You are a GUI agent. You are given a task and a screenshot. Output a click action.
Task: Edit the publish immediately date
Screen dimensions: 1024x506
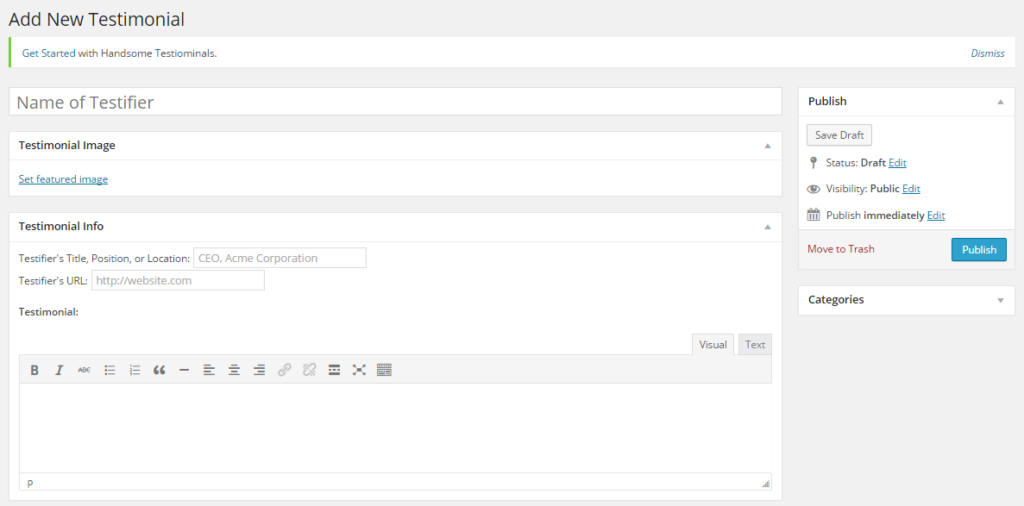click(936, 215)
